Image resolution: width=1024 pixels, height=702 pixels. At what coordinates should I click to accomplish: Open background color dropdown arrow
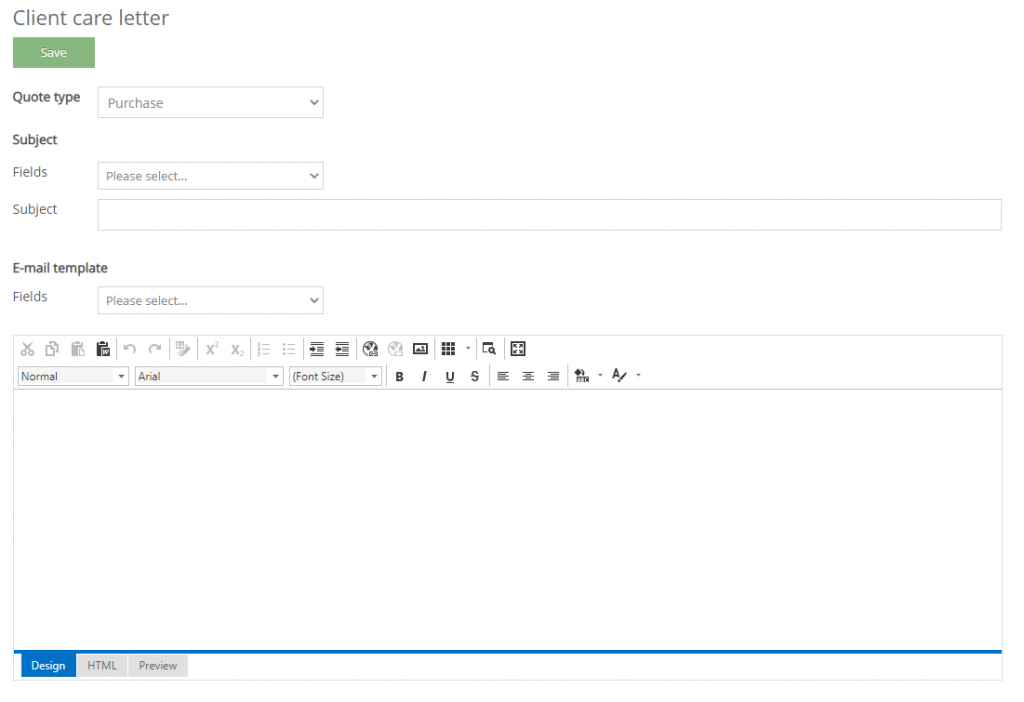(x=600, y=375)
